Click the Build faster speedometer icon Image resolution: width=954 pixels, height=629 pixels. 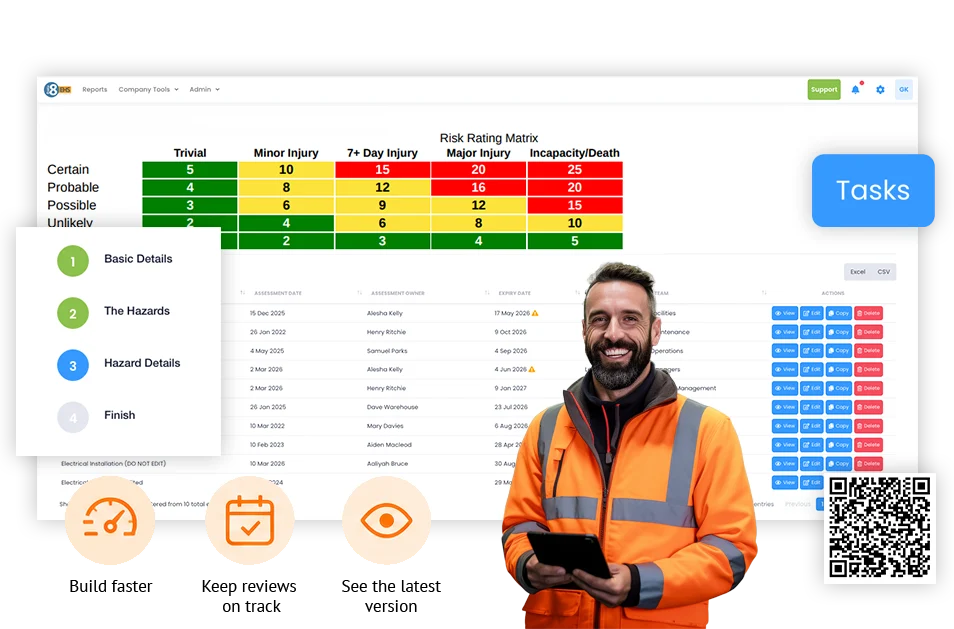(110, 520)
